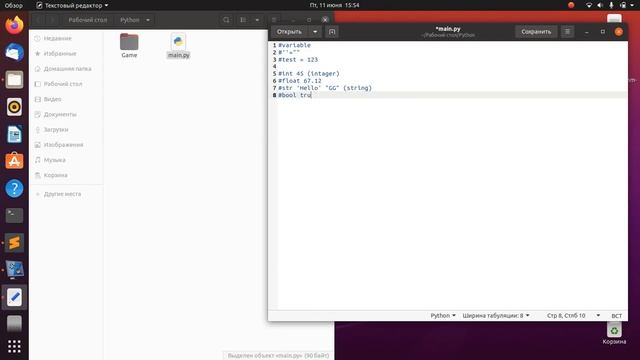This screenshot has height=360, width=640.
Task: Select Музыка in Files sidebar
Action: 66,160
